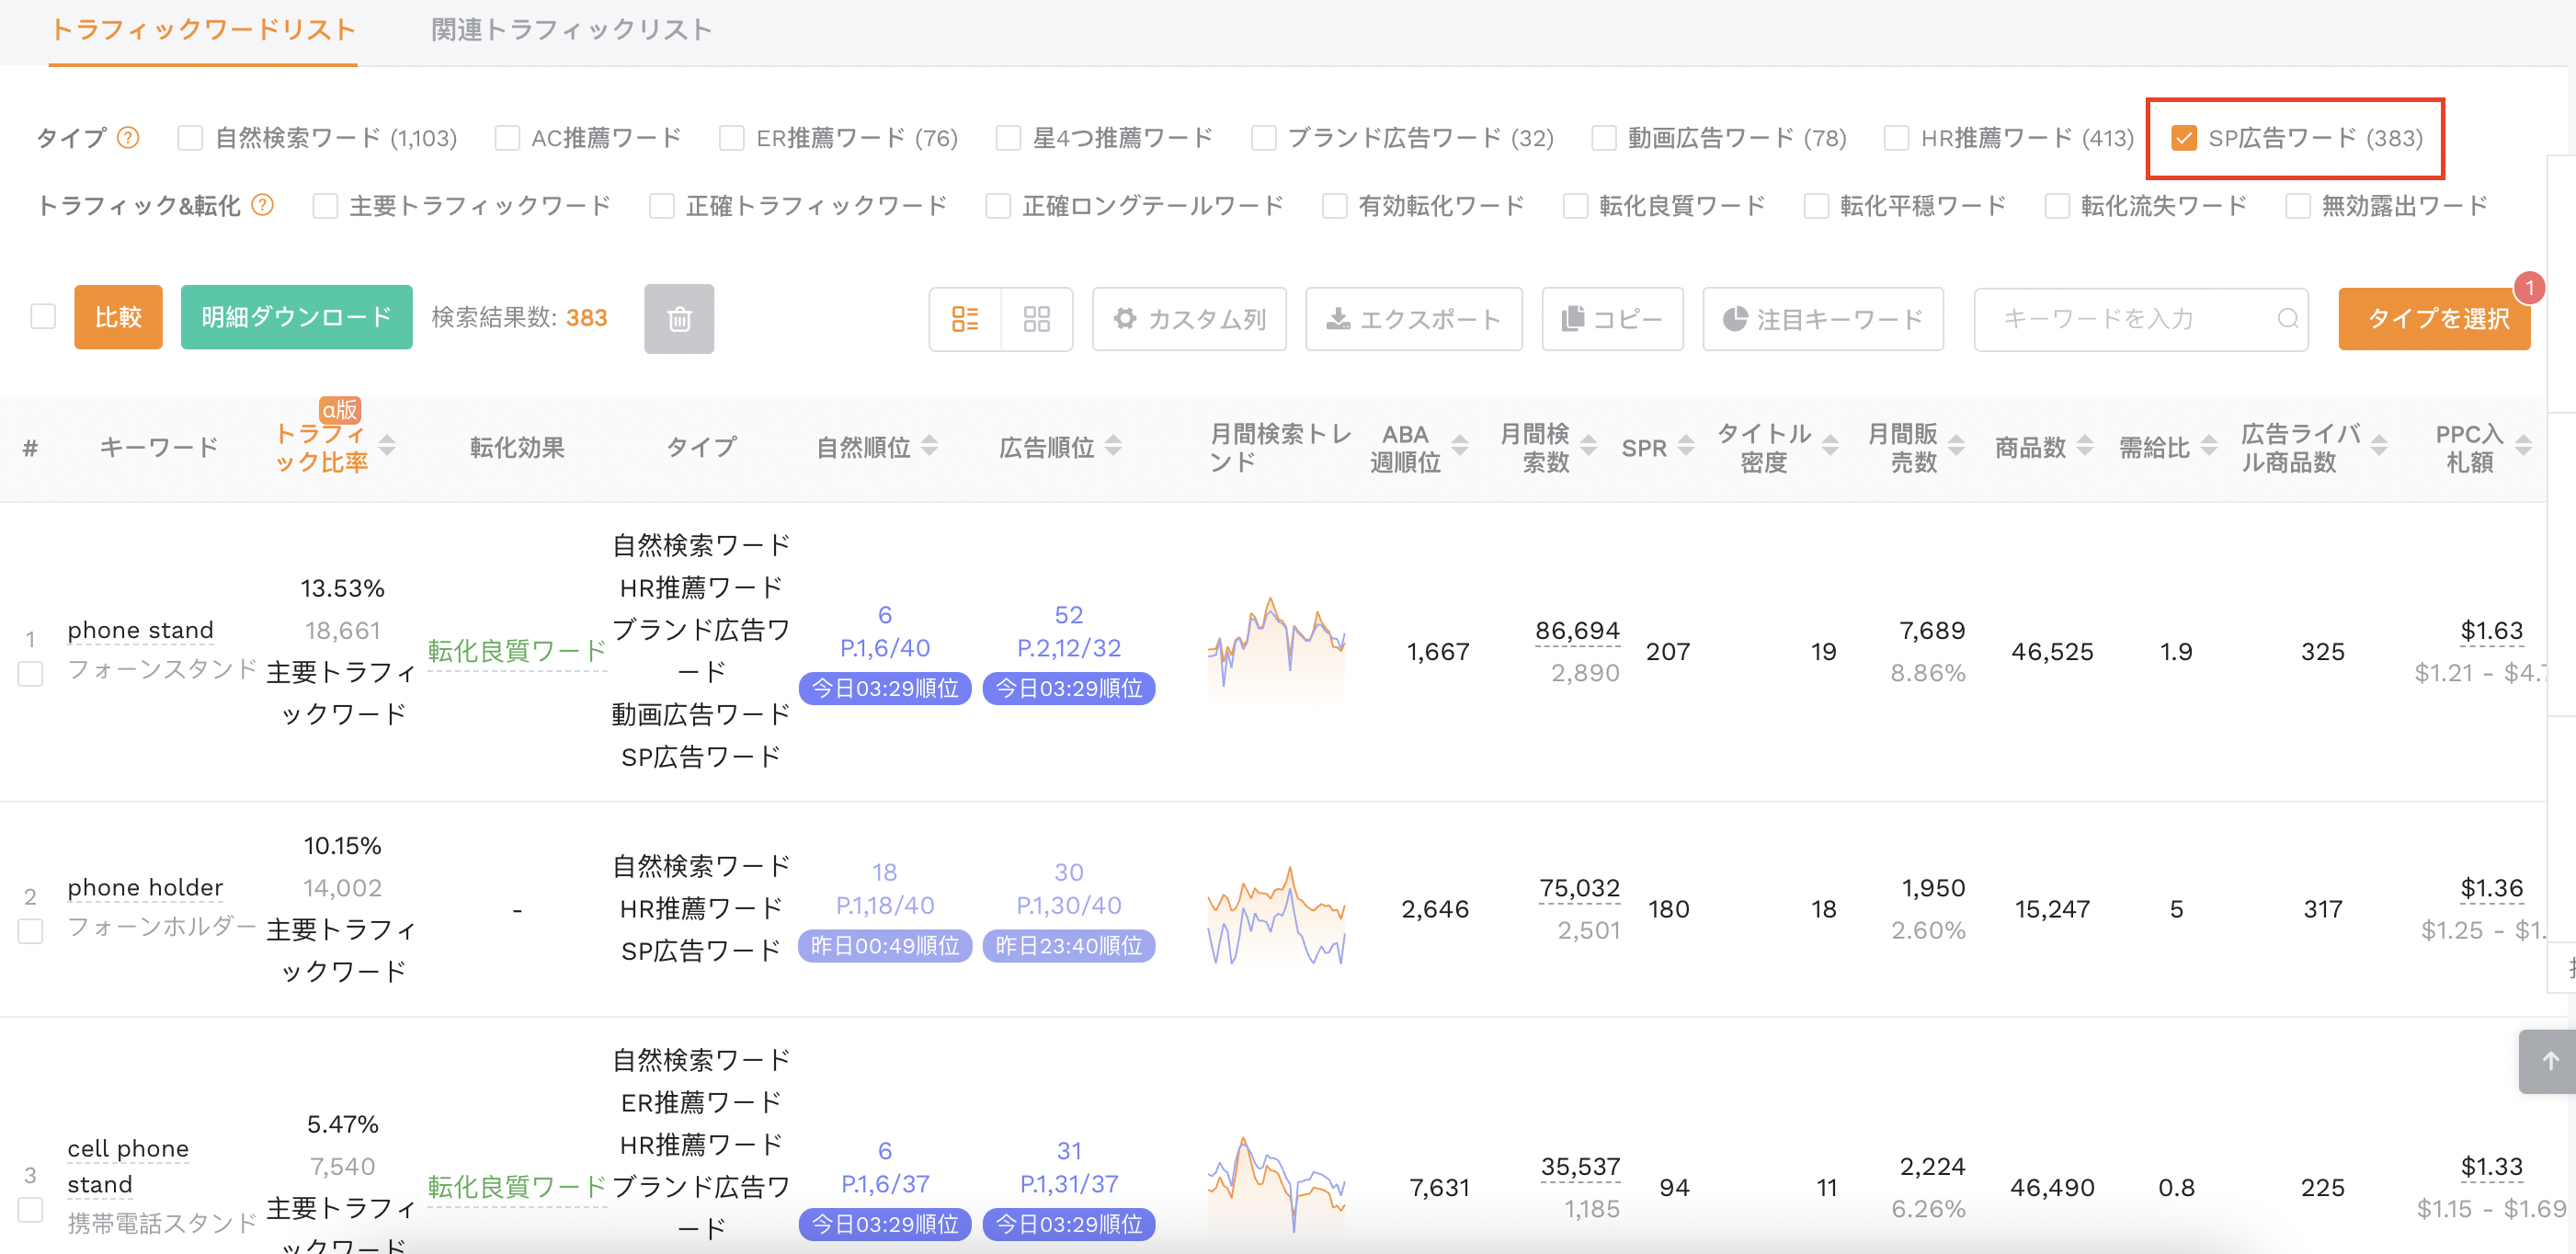Sort by 自然順位 column
This screenshot has width=2576, height=1254.
point(930,446)
